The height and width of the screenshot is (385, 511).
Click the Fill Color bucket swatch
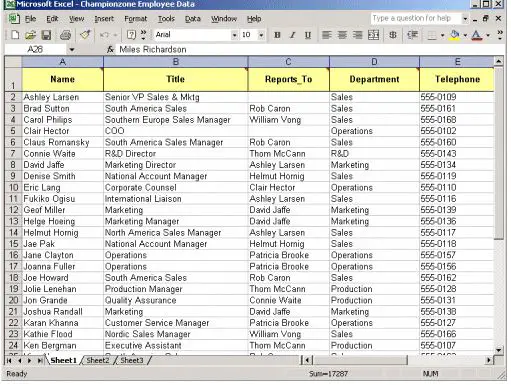(455, 35)
